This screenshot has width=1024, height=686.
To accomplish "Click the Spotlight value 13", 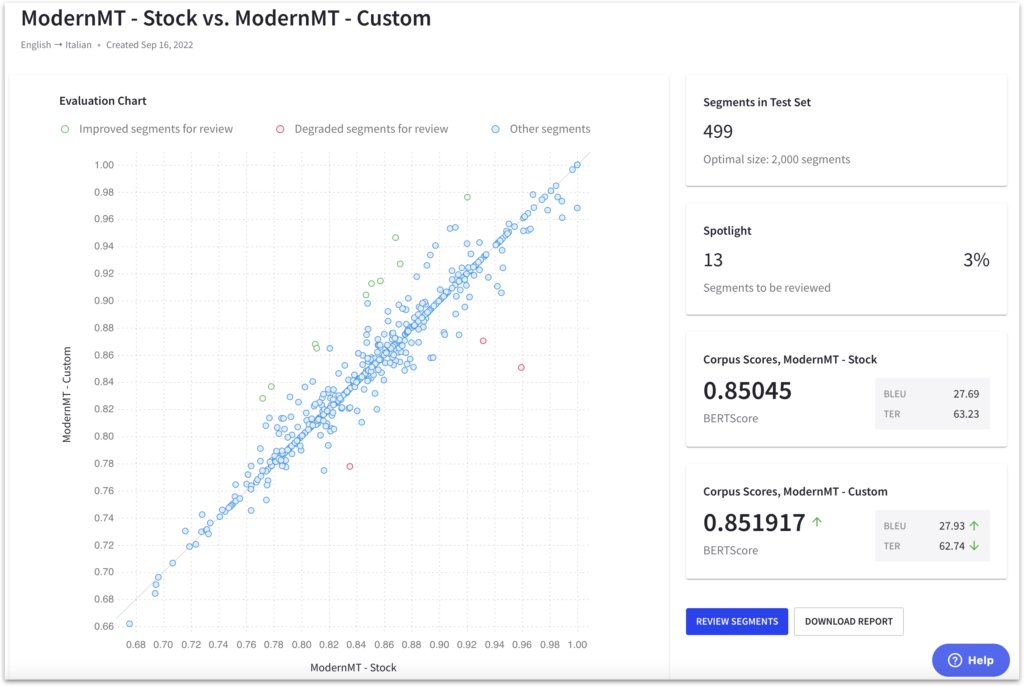I will coord(712,260).
